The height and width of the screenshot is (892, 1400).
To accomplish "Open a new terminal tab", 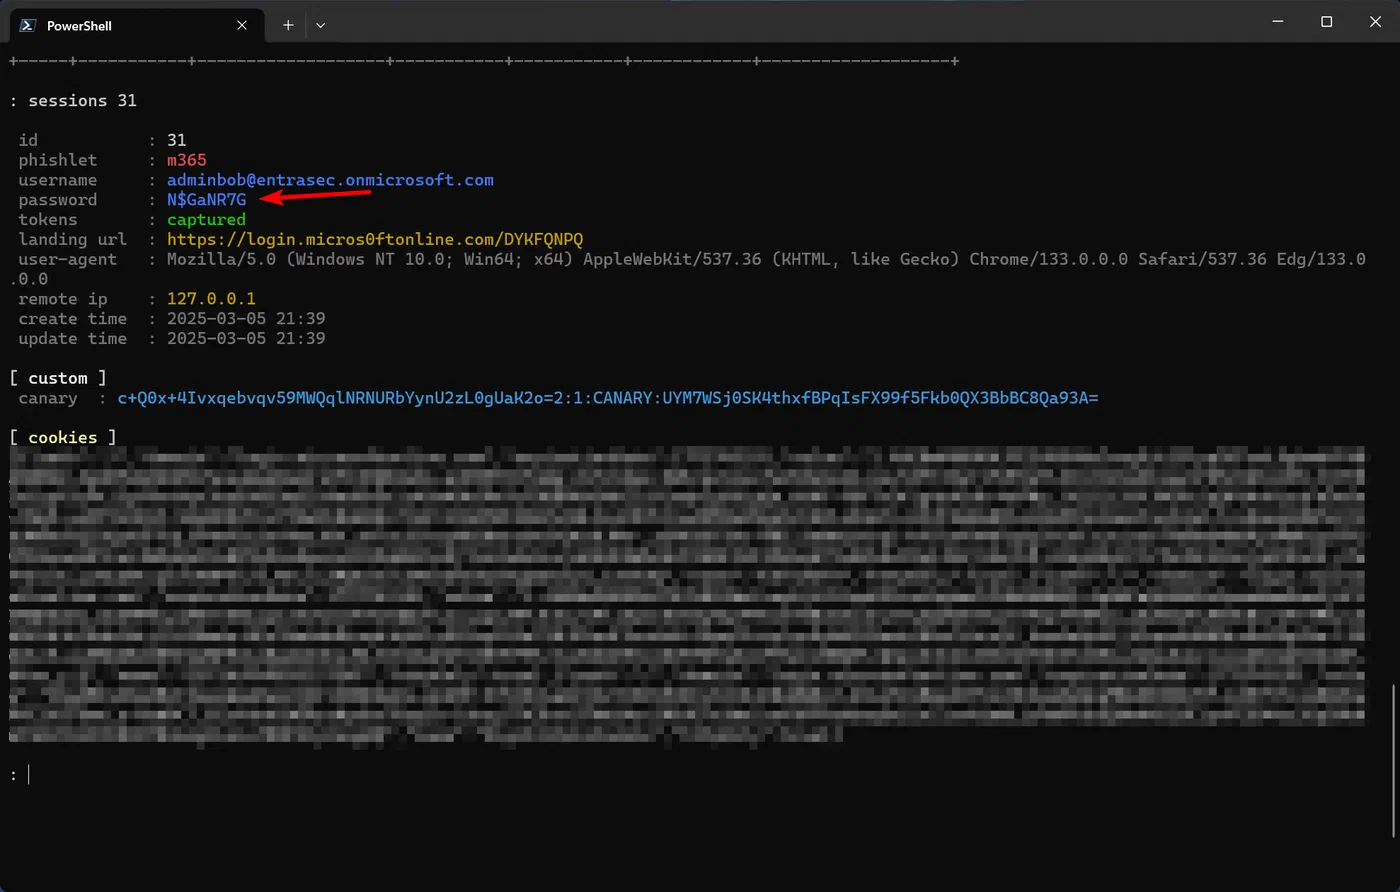I will pyautogui.click(x=288, y=25).
